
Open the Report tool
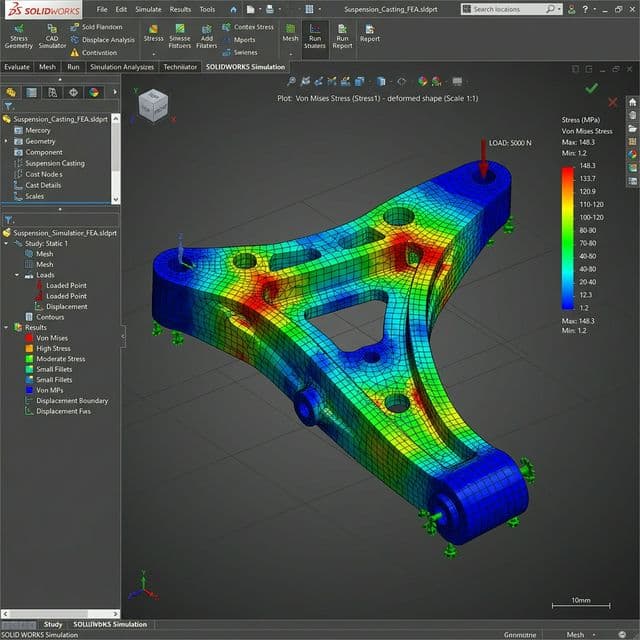pyautogui.click(x=370, y=33)
